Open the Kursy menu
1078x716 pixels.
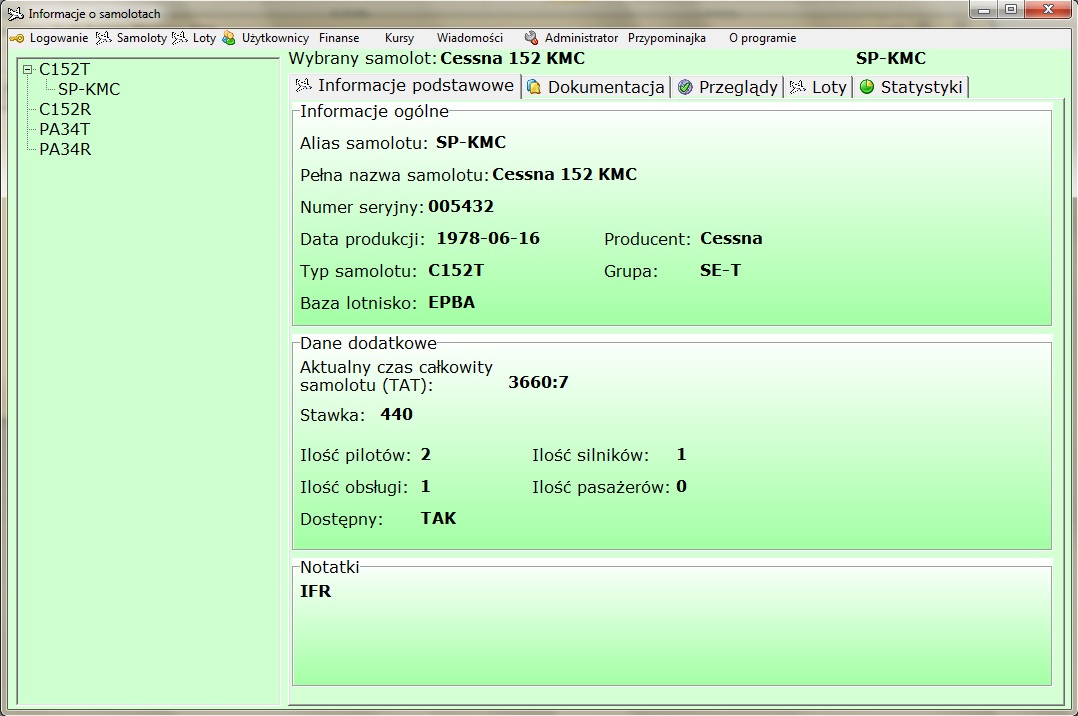click(399, 39)
